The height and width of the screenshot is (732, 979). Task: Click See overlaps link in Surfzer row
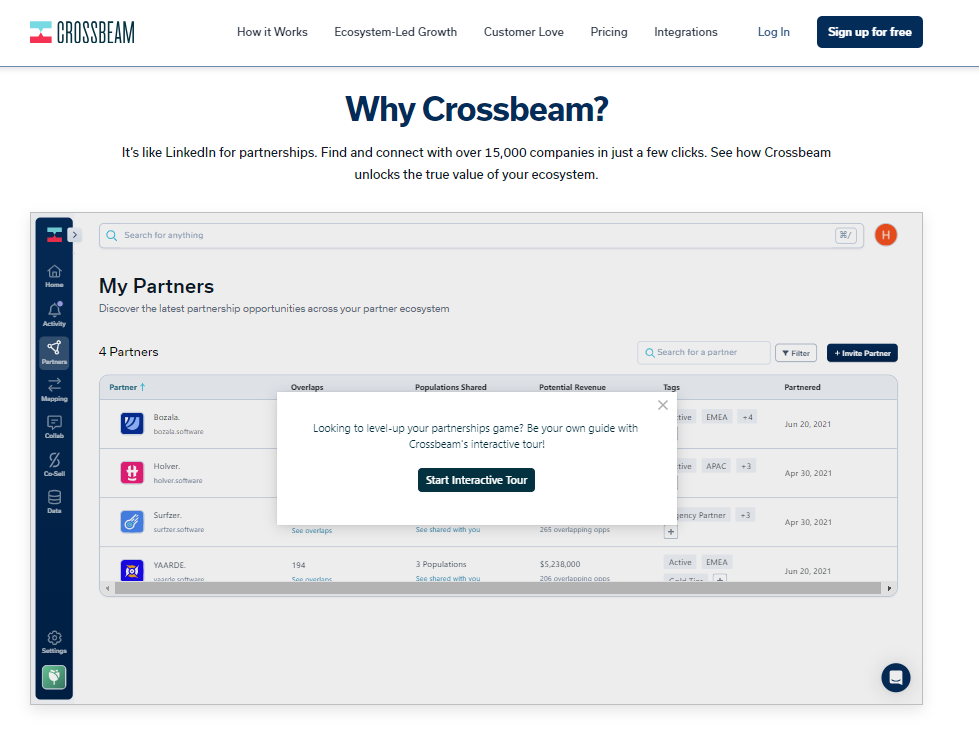coord(312,530)
